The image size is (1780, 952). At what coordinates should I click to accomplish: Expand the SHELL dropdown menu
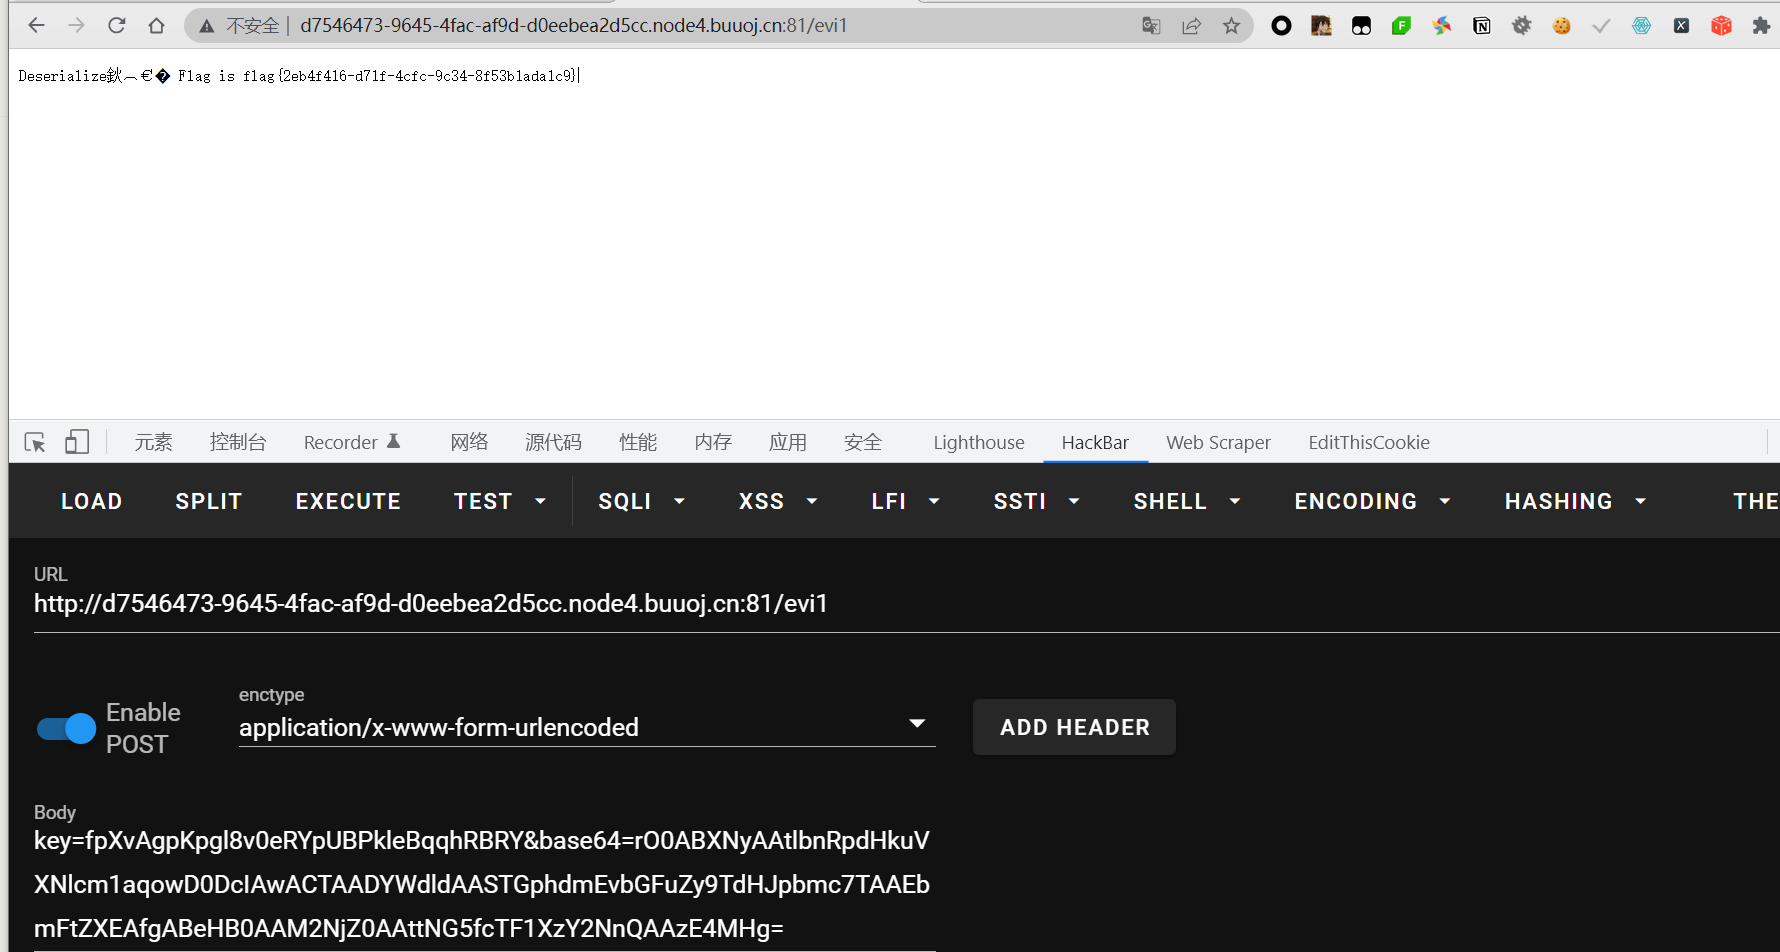click(1187, 501)
